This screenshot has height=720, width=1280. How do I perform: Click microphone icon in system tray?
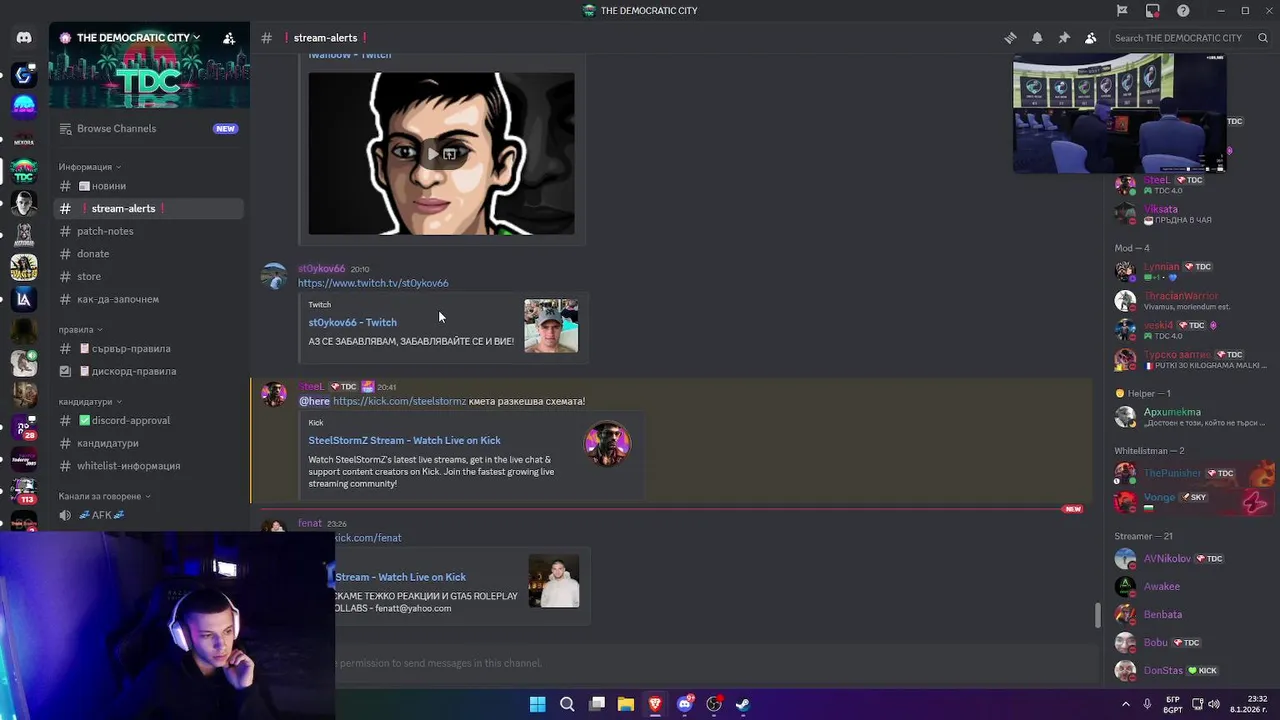point(1147,704)
